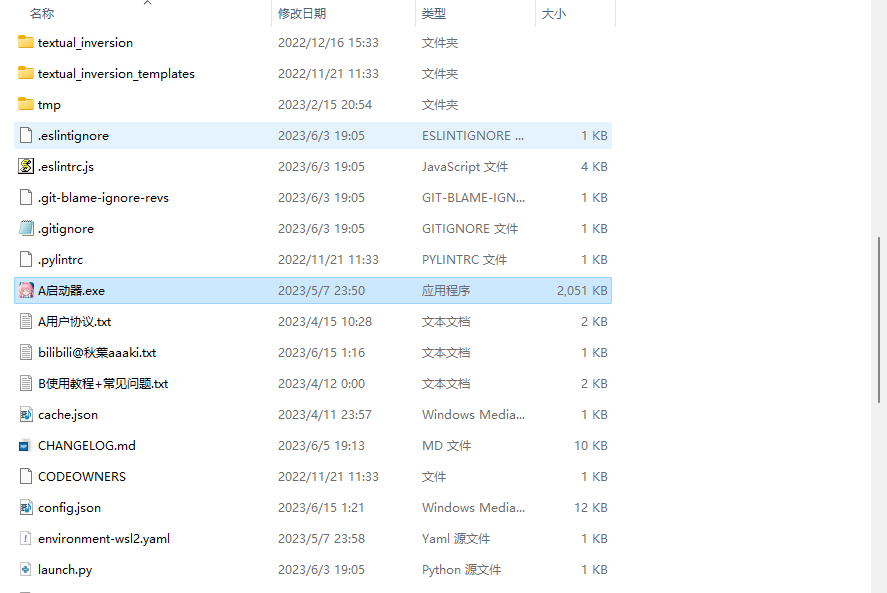
Task: Click the CHANGELOG.md file icon
Action: (x=24, y=446)
